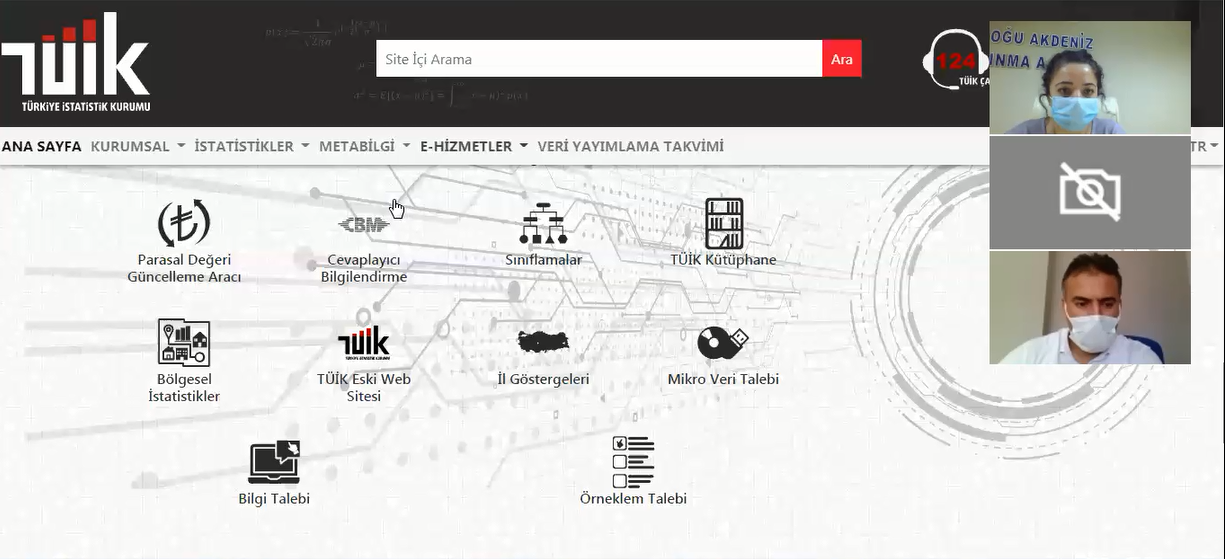1225x559 pixels.
Task: Click the Ara search button
Action: [x=842, y=59]
